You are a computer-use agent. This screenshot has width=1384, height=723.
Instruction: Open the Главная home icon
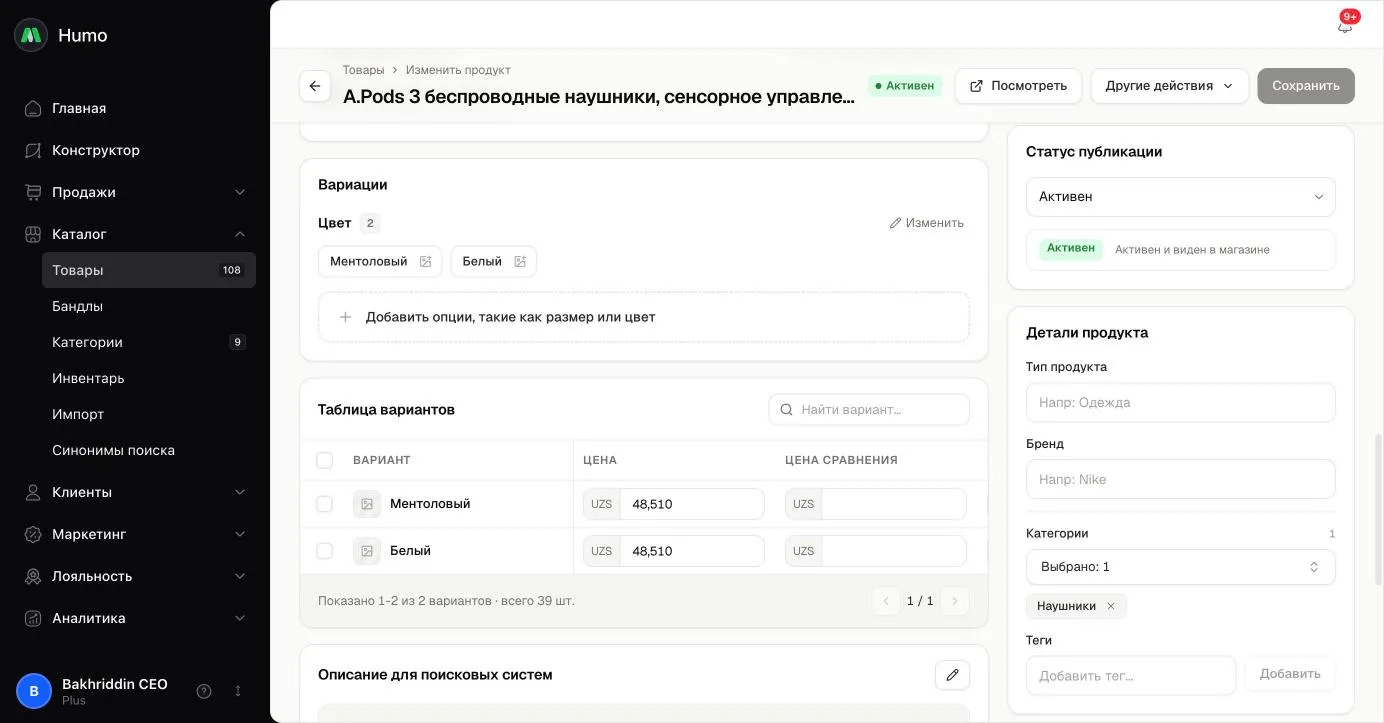[x=33, y=108]
